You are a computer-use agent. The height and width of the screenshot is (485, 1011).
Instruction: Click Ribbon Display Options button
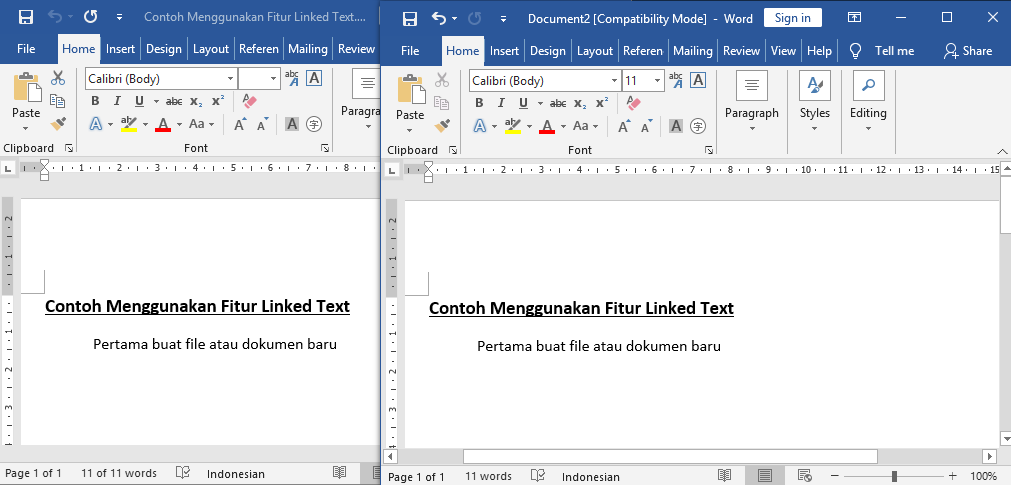[x=854, y=18]
